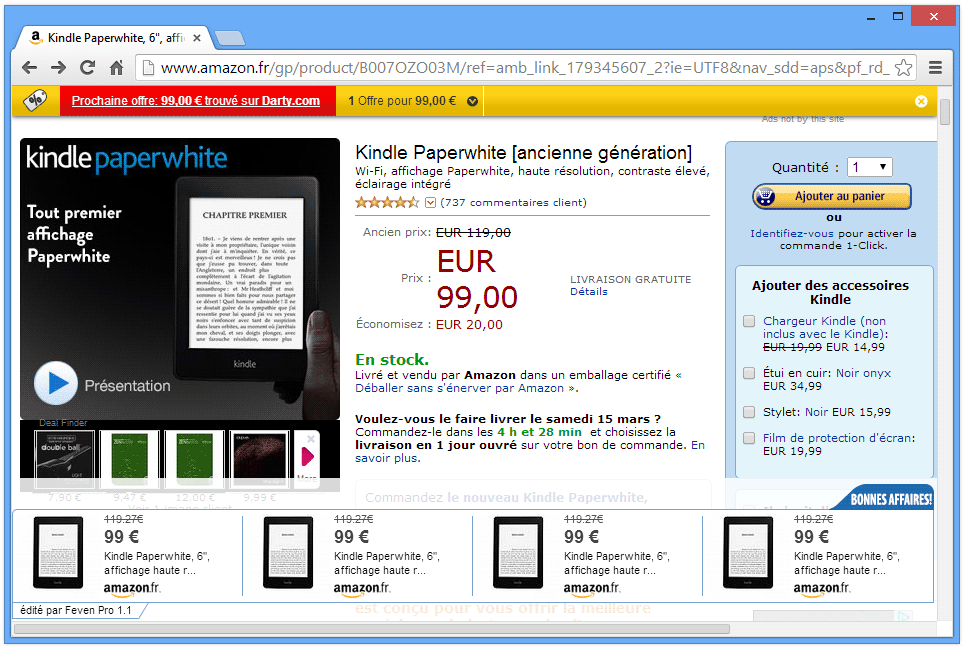Viewport: 965px width, 648px height.
Task: Open the Détails link for free delivery
Action: coord(588,292)
